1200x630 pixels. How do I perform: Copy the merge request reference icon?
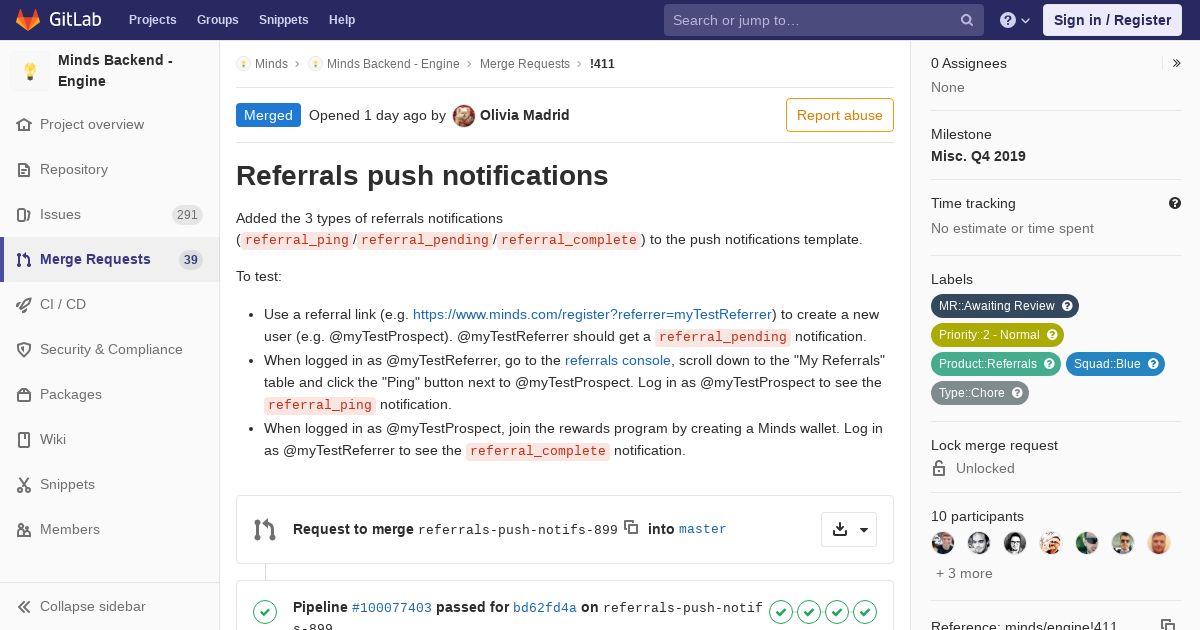pyautogui.click(x=1167, y=625)
